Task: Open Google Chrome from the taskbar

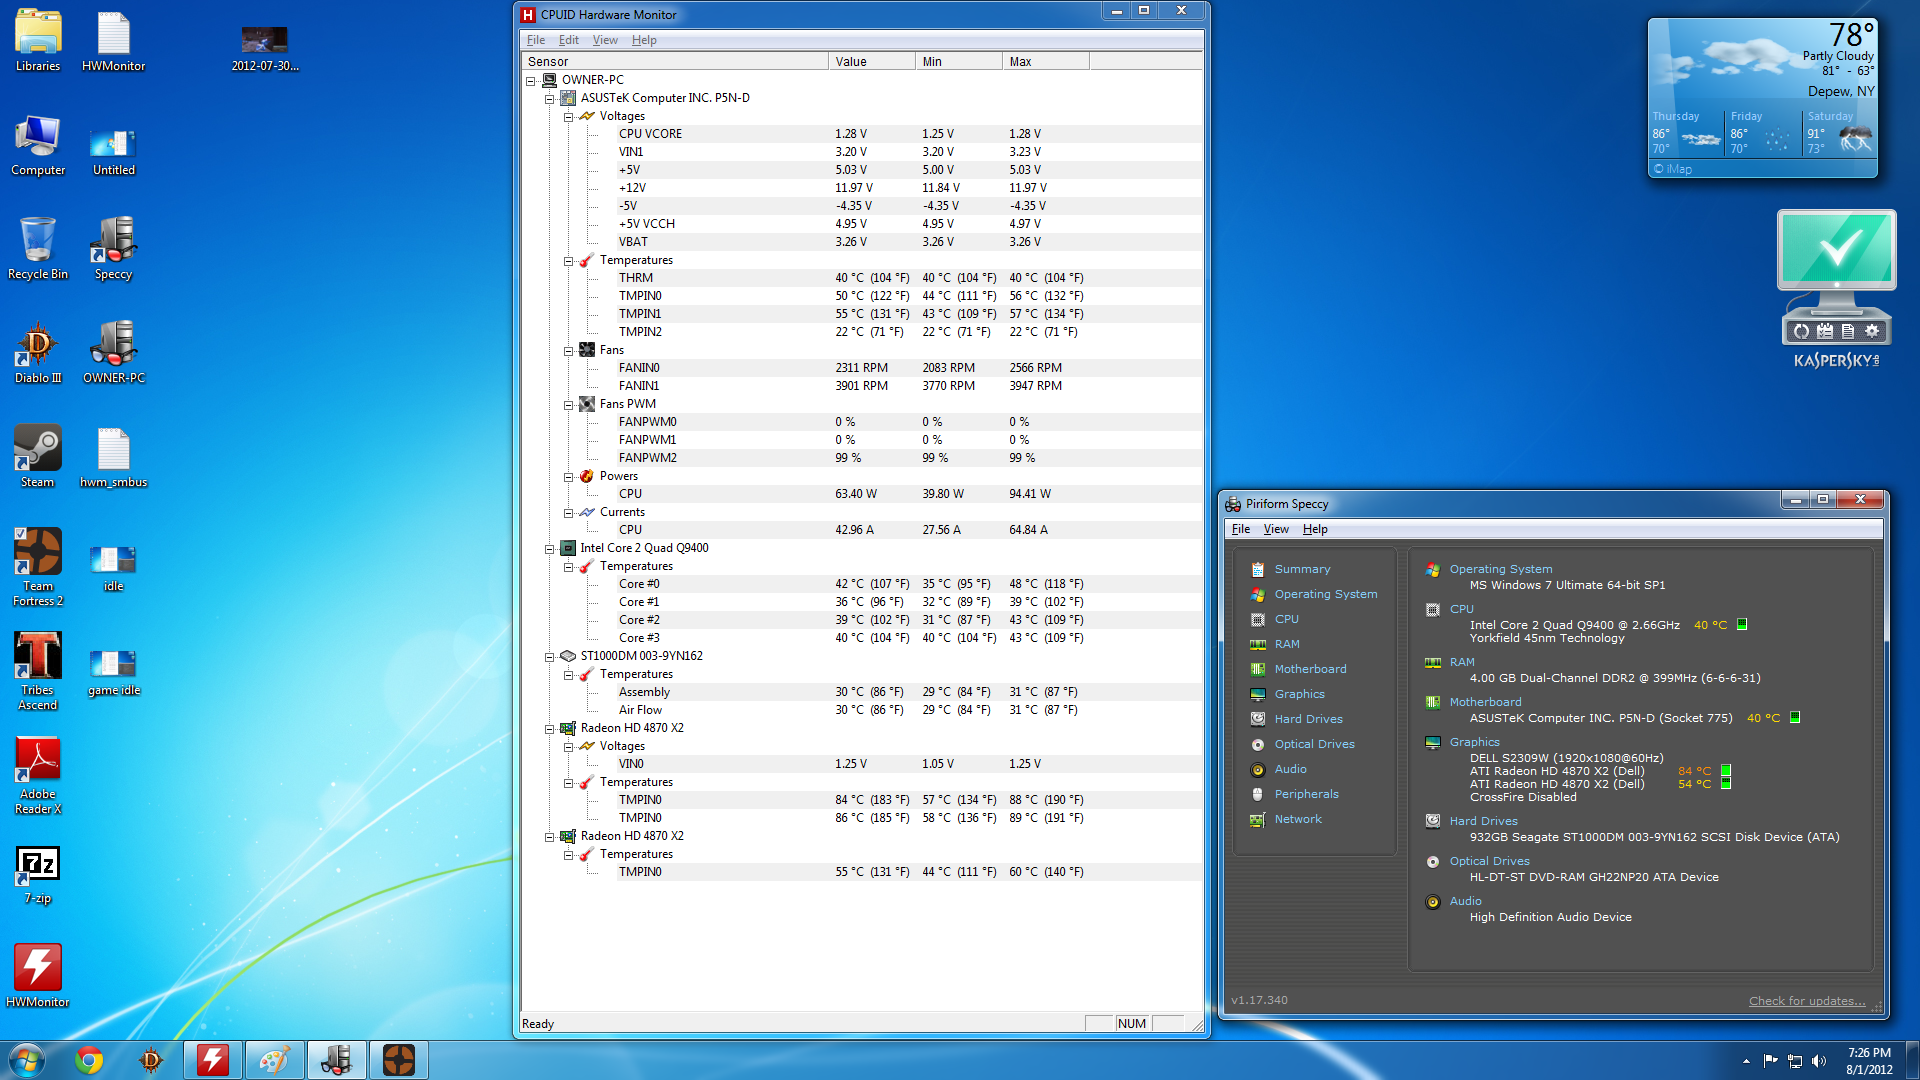Action: point(89,1060)
